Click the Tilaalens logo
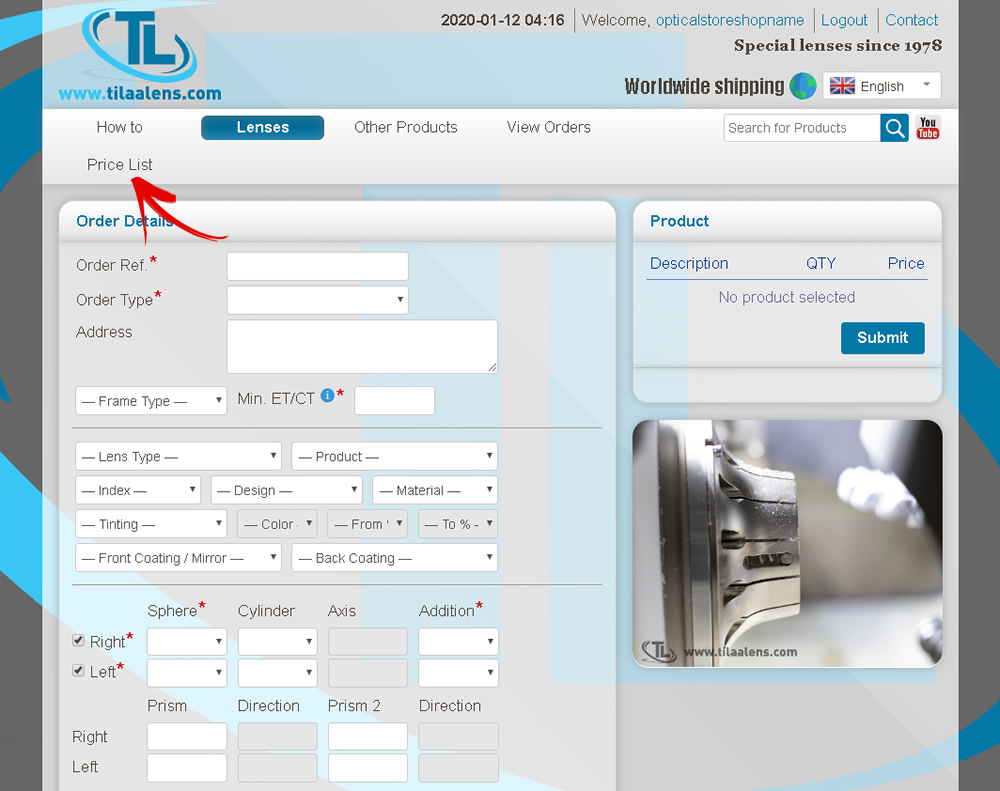The image size is (1000, 791). [x=140, y=55]
